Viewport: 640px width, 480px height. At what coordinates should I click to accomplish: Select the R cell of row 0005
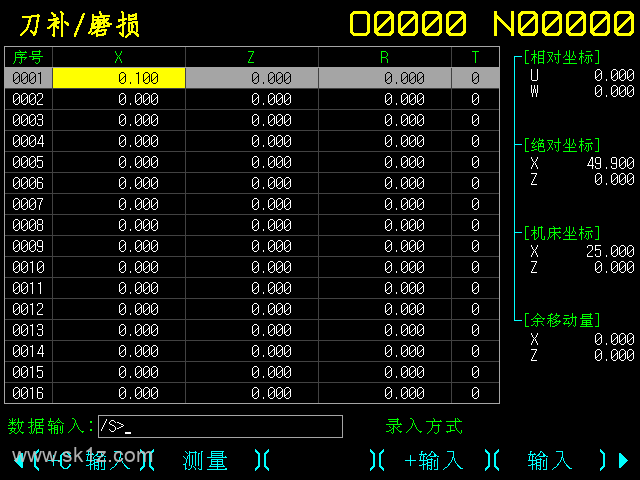tap(385, 162)
